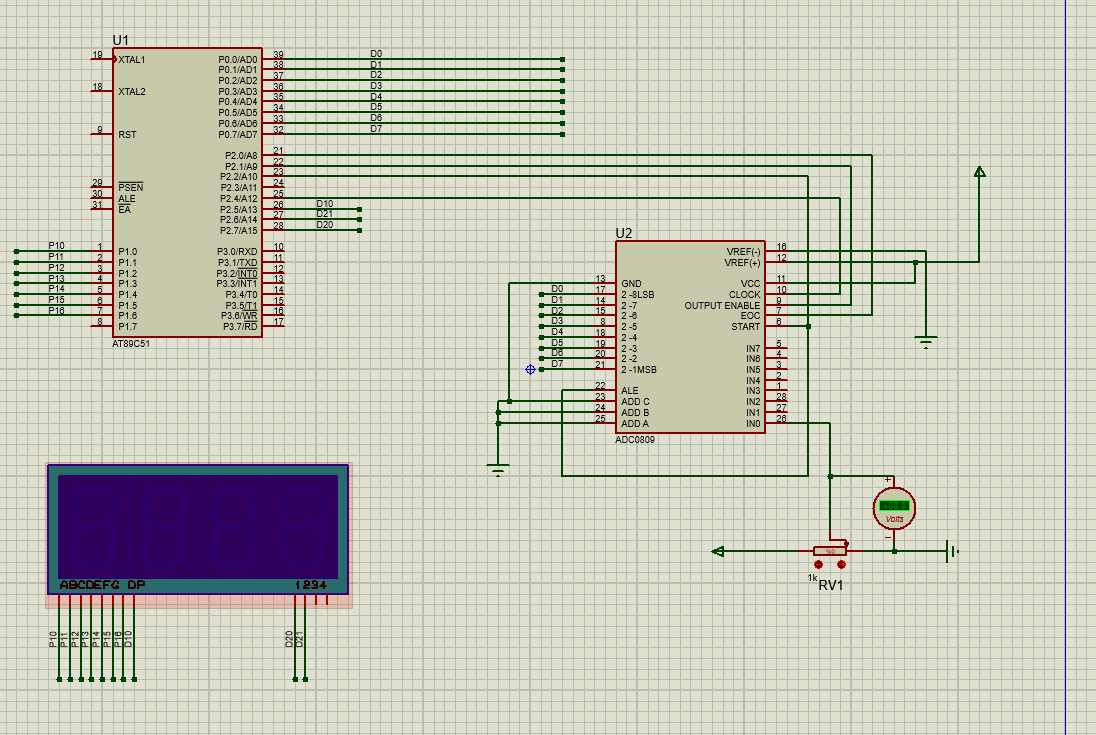Click the IN7 pin label on U2

coord(753,349)
